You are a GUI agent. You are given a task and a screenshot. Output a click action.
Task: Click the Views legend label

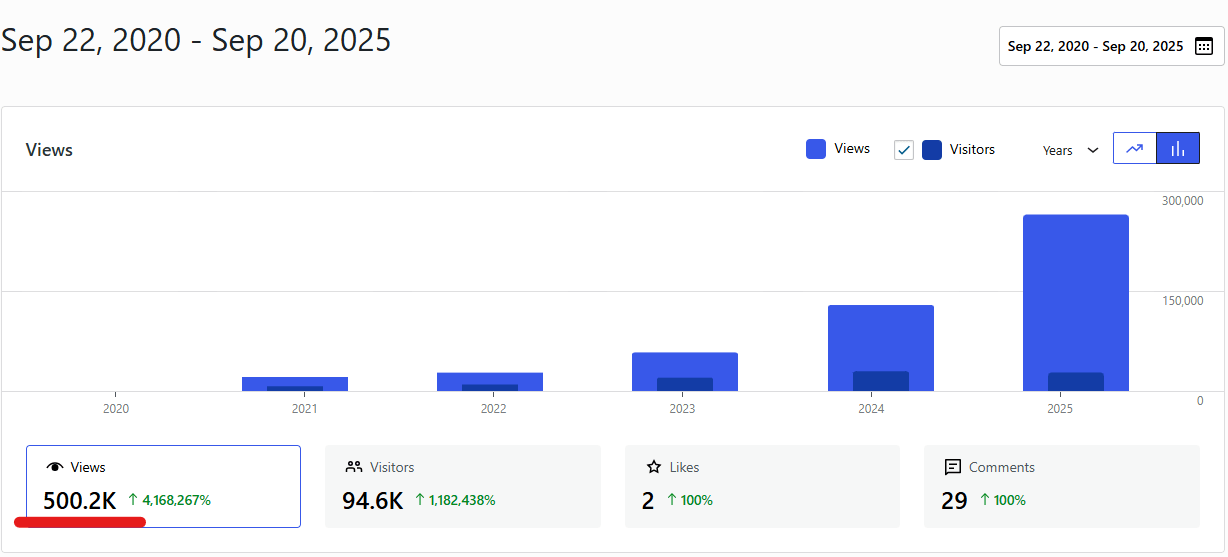point(852,149)
